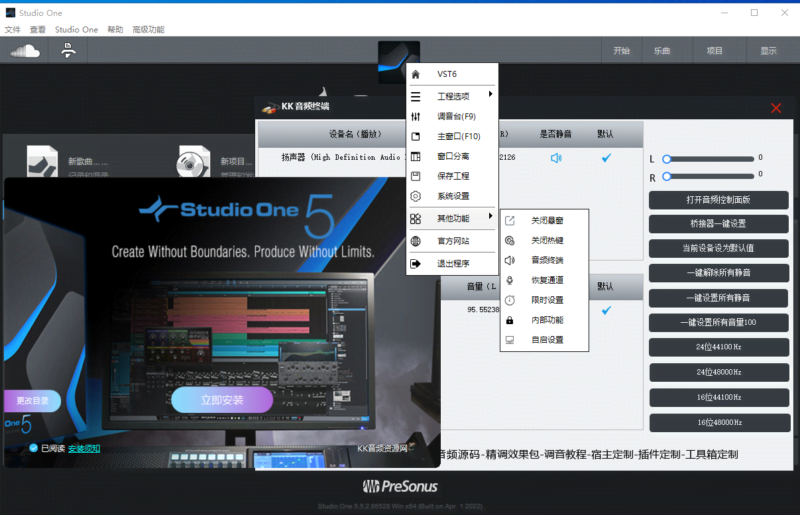This screenshot has width=800, height=515.
Task: Click 打开音频控制面板 button
Action: (718, 200)
